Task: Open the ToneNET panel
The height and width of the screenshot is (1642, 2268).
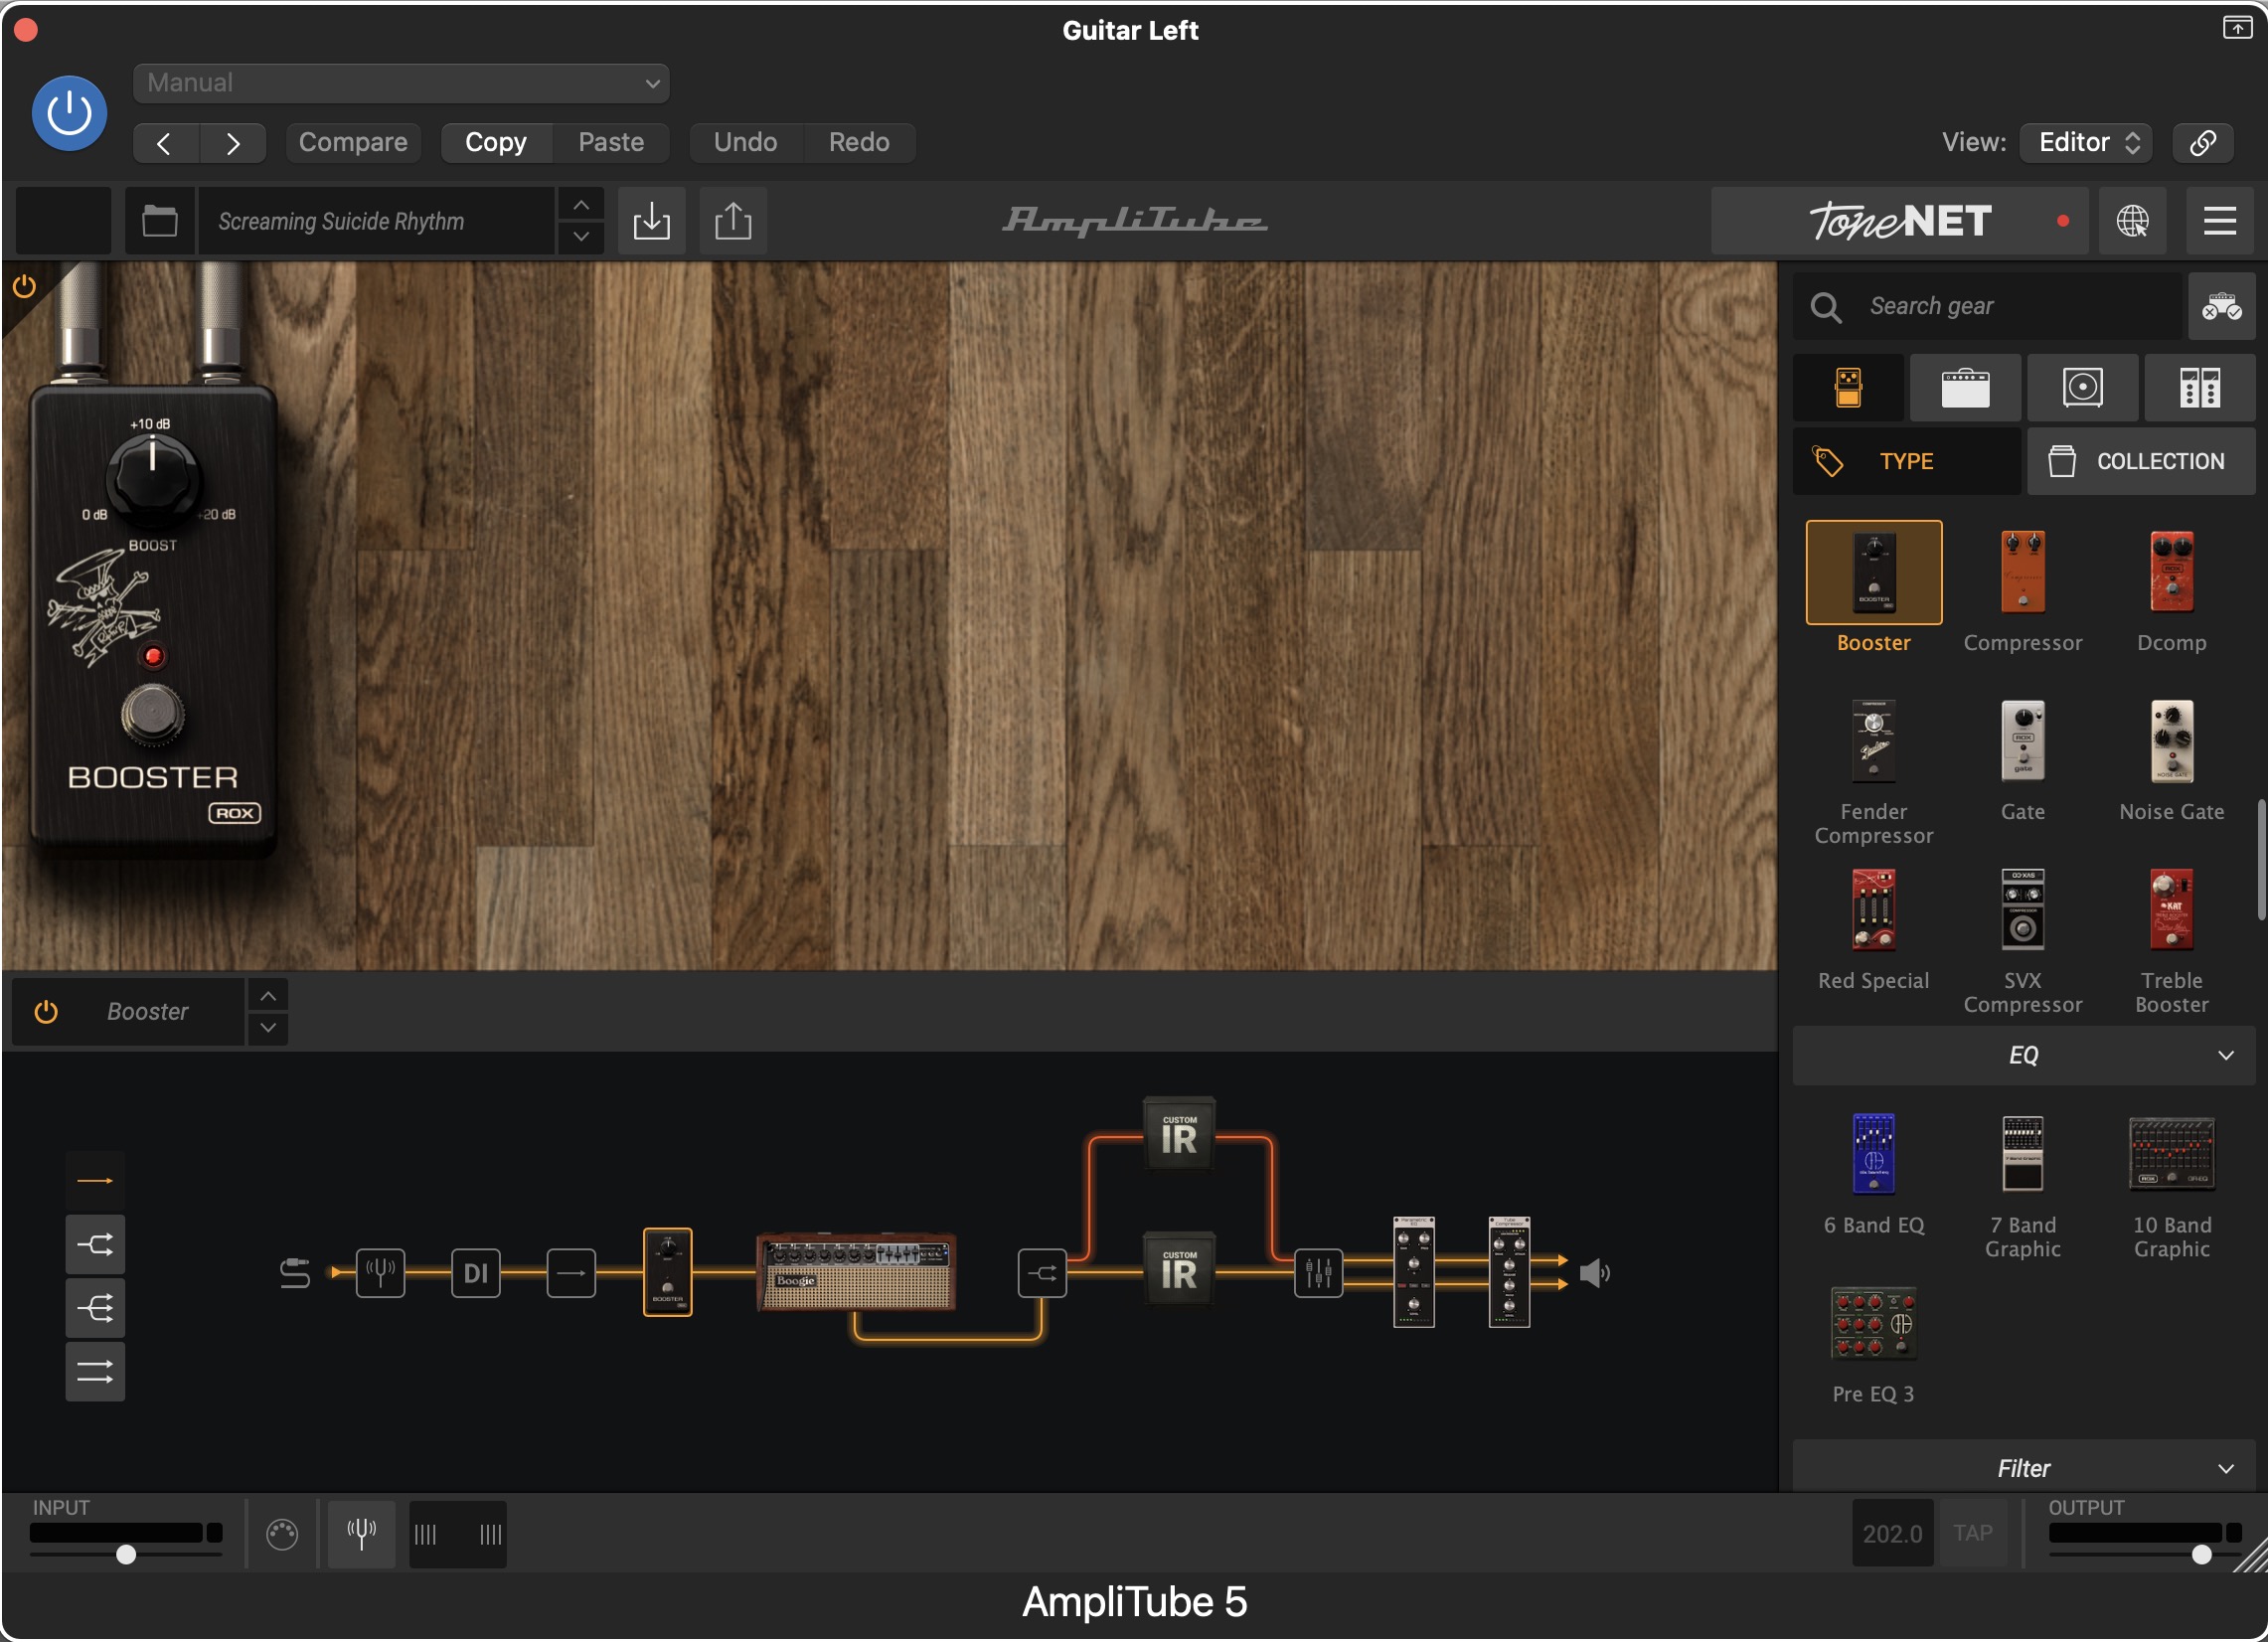Action: click(x=1900, y=221)
